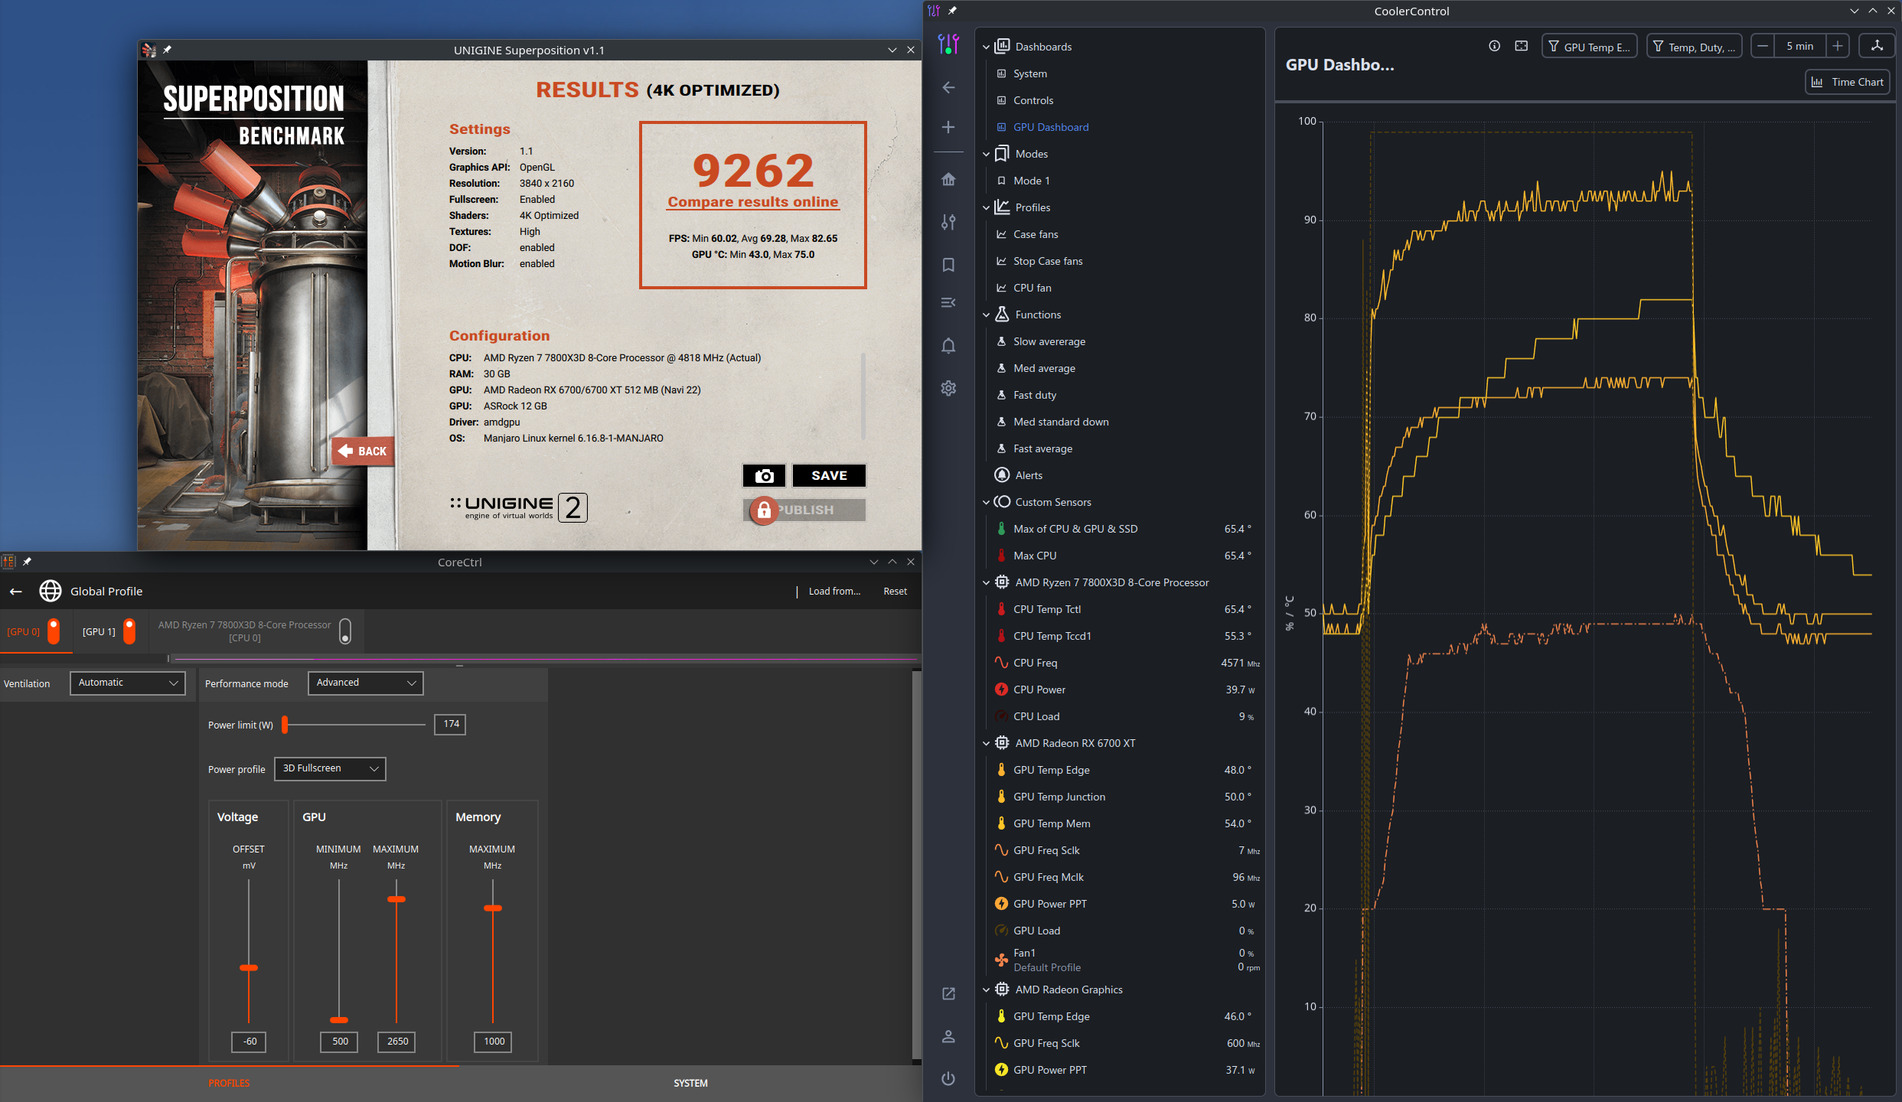
Task: Click the Power limit value field showing 174
Action: coord(450,724)
